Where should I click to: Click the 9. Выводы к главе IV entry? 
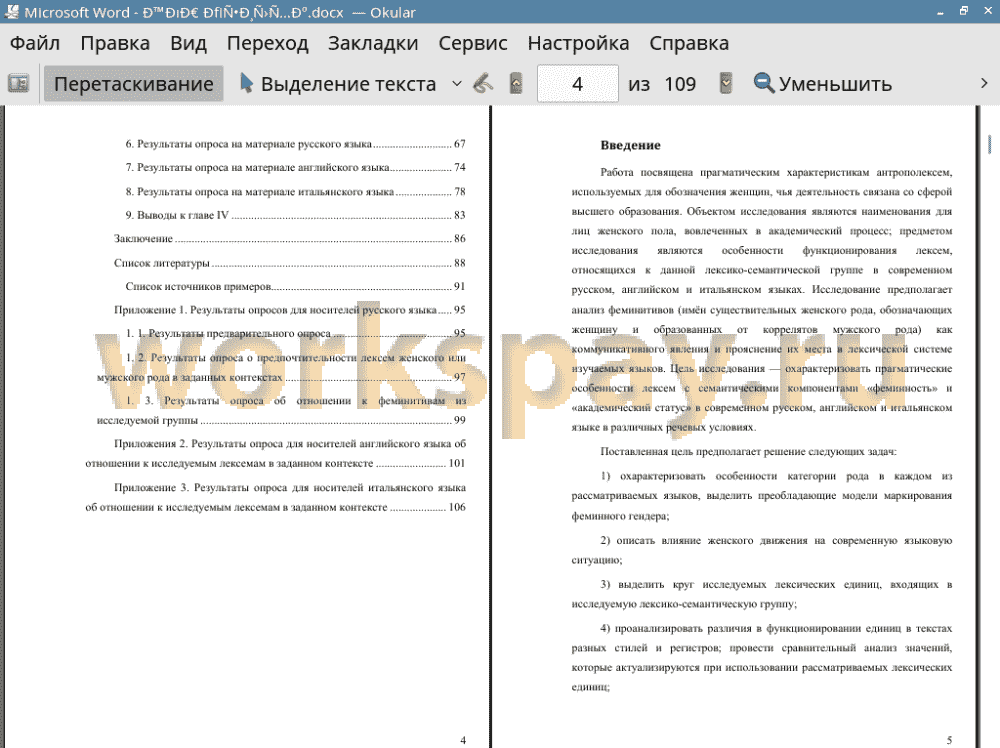(295, 215)
